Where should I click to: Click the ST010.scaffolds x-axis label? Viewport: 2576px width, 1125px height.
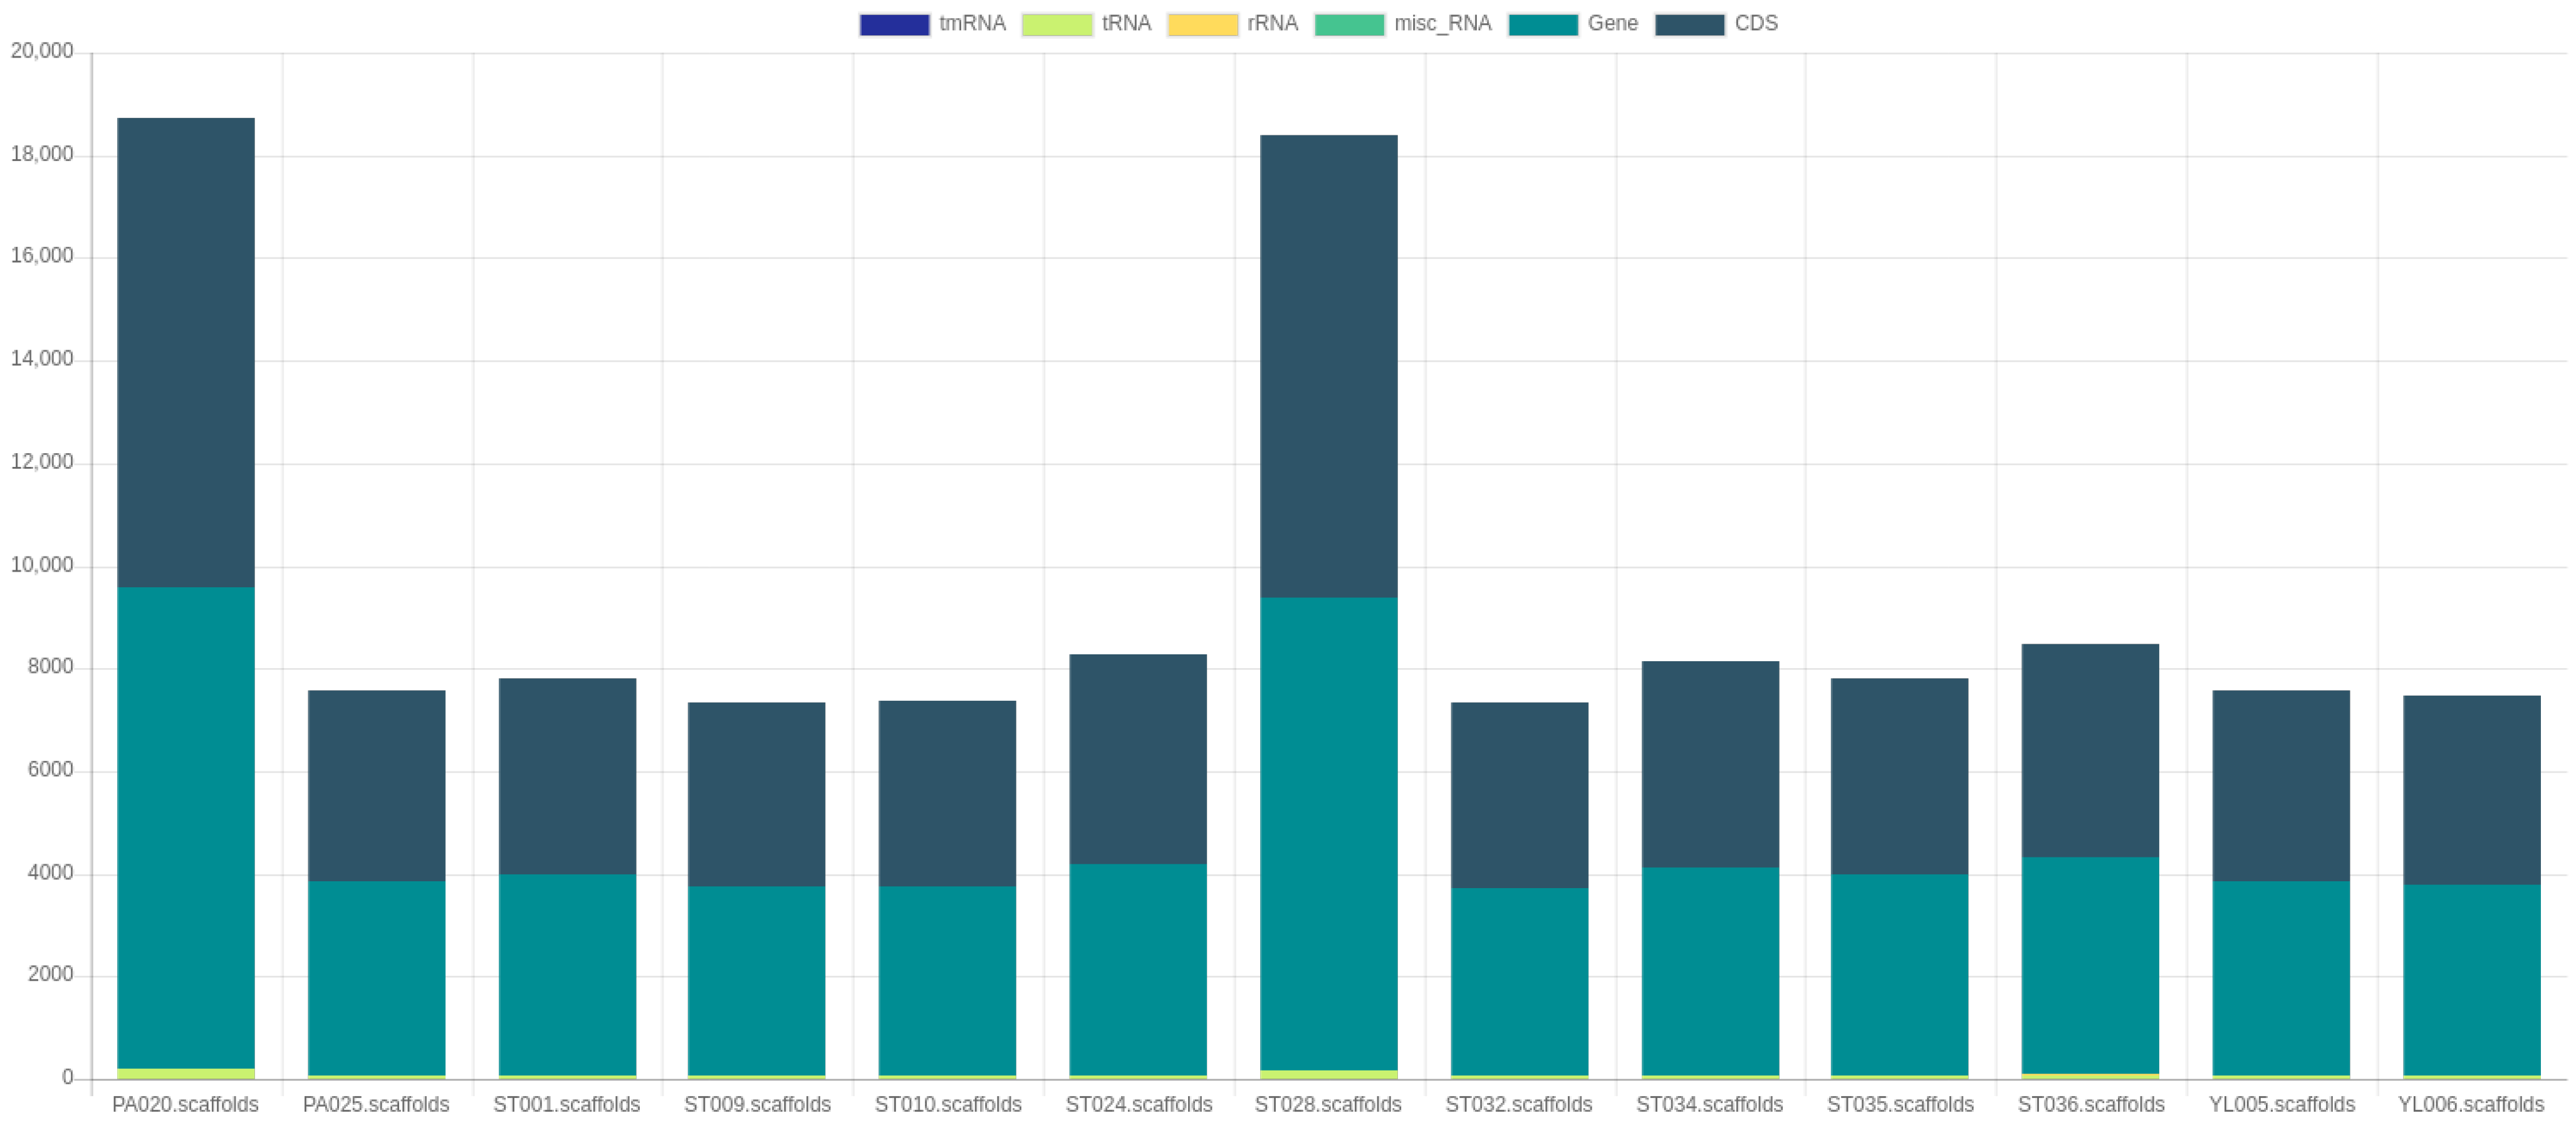click(x=948, y=1104)
